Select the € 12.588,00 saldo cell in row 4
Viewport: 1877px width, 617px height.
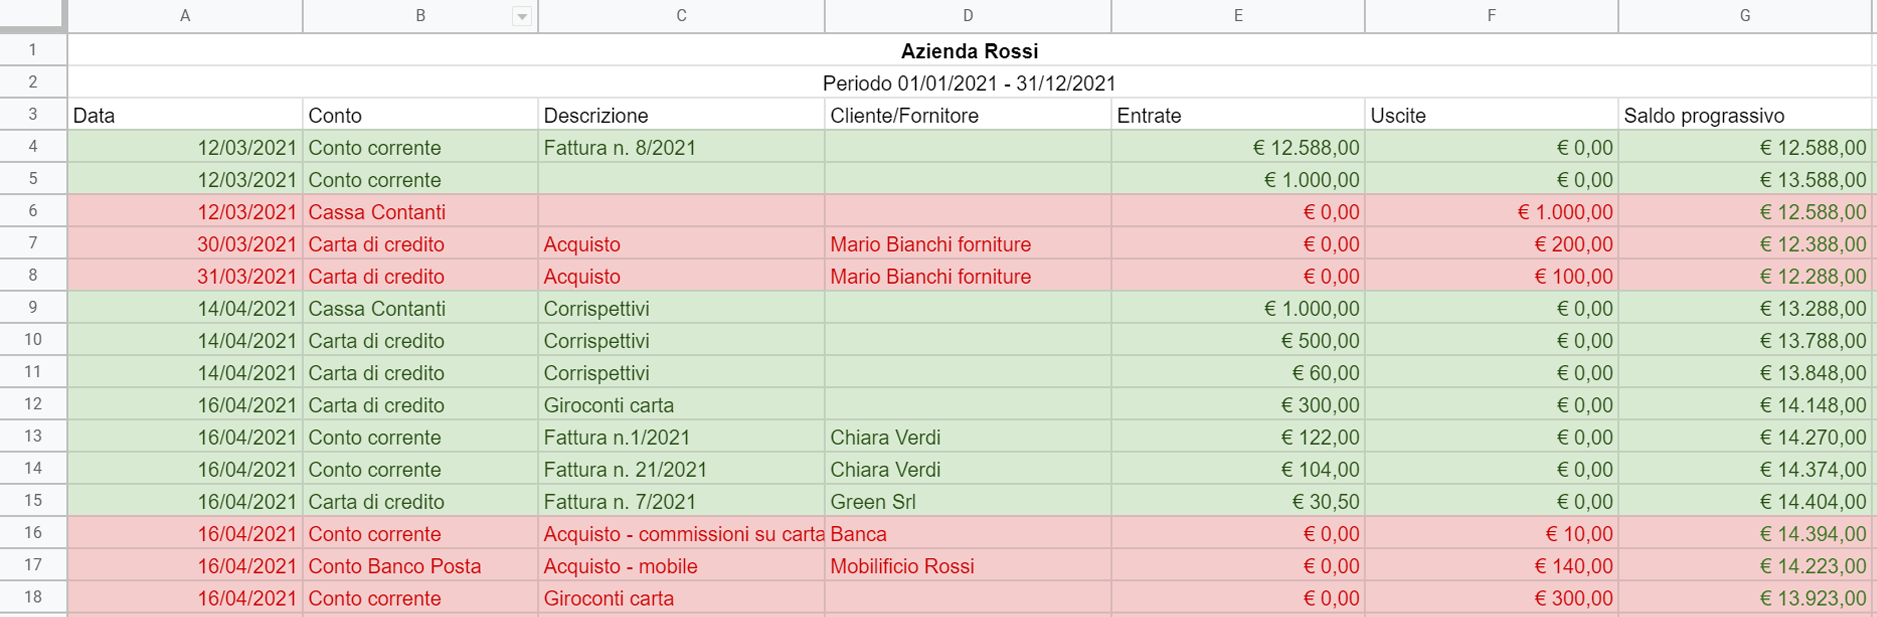point(1744,147)
